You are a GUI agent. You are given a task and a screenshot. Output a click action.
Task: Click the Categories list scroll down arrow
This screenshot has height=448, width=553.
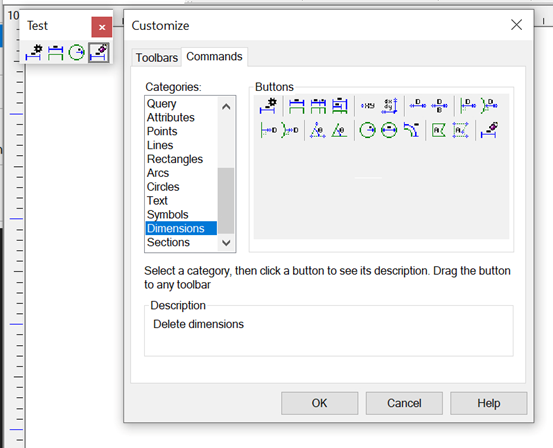226,243
